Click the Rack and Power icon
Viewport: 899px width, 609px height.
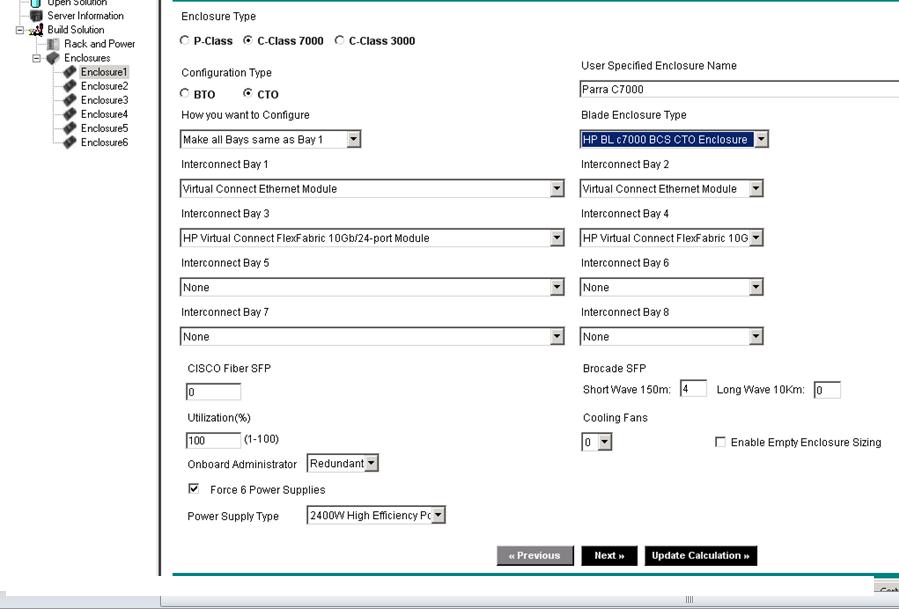point(53,44)
